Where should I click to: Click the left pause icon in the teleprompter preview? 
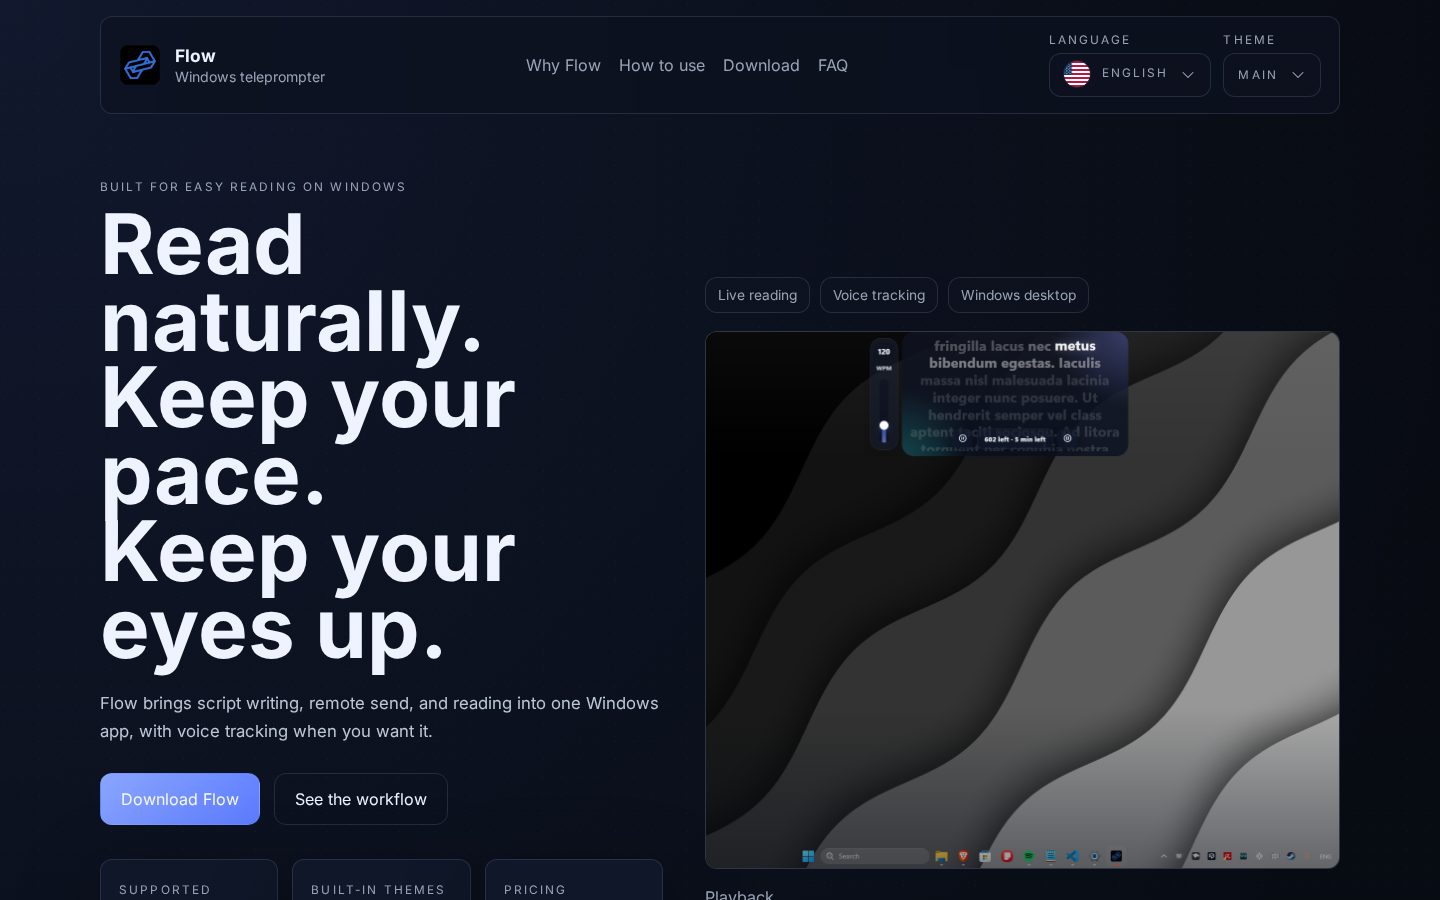(963, 438)
